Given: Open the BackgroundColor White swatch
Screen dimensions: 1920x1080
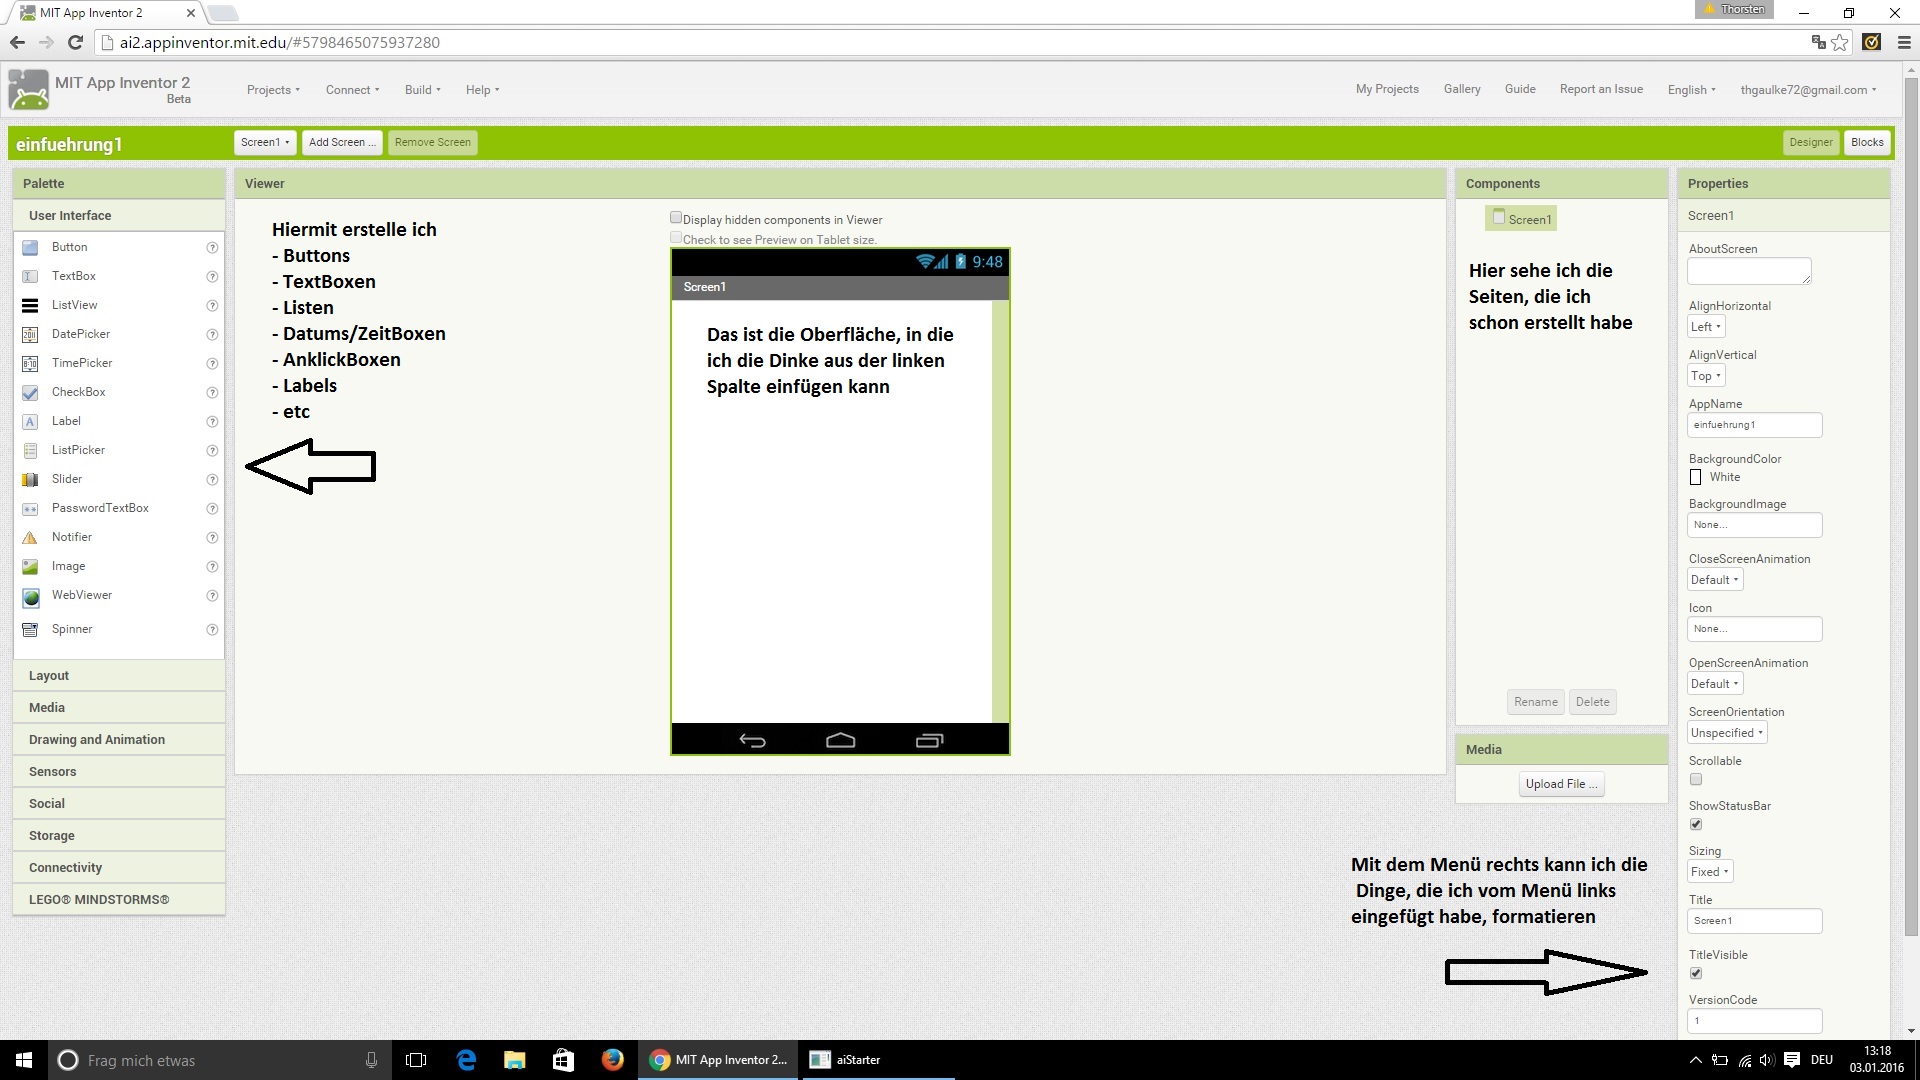Looking at the screenshot, I should pyautogui.click(x=1696, y=477).
